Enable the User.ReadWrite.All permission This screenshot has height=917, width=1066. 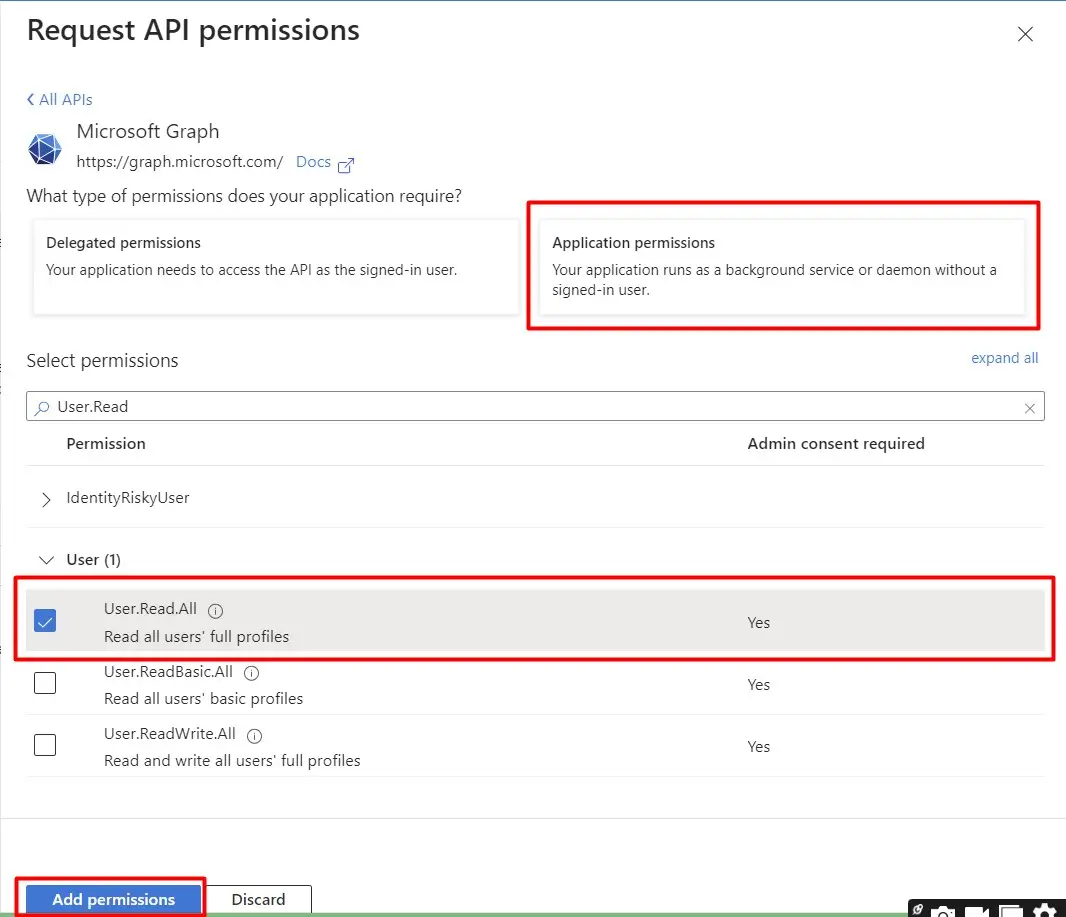tap(45, 745)
